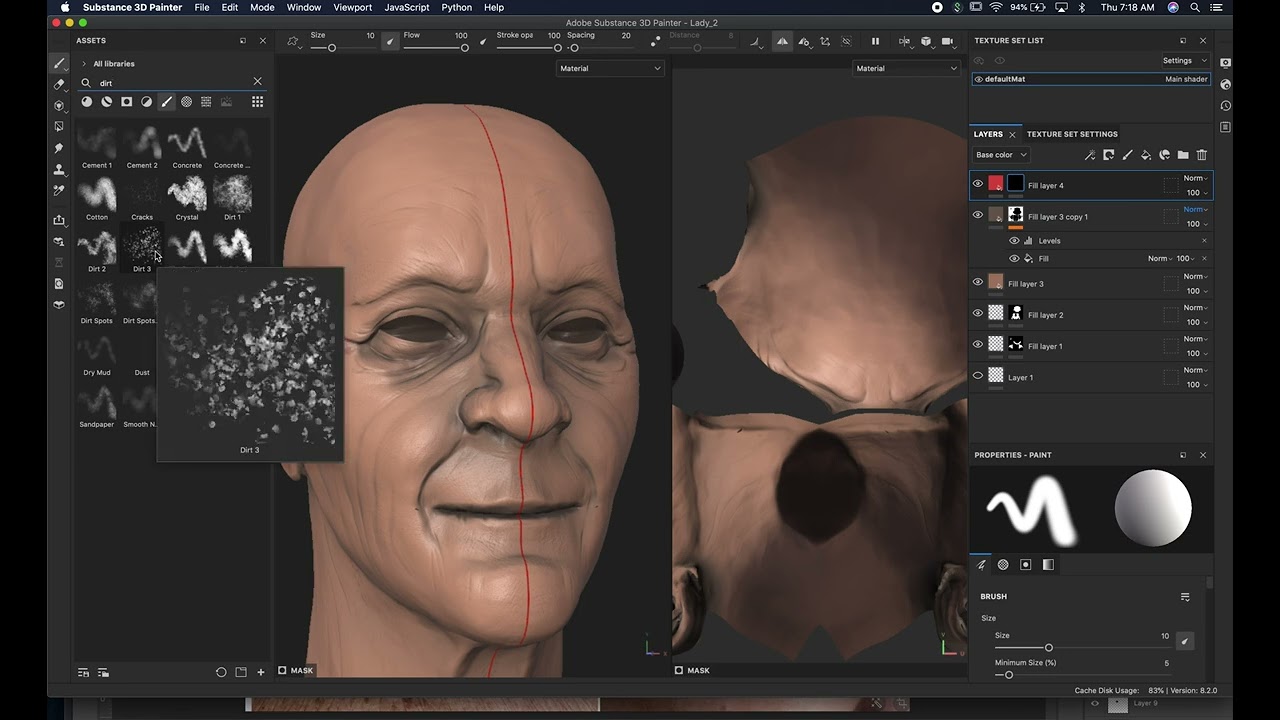
Task: Adjust the top toolbar Flow slider
Action: 434,48
